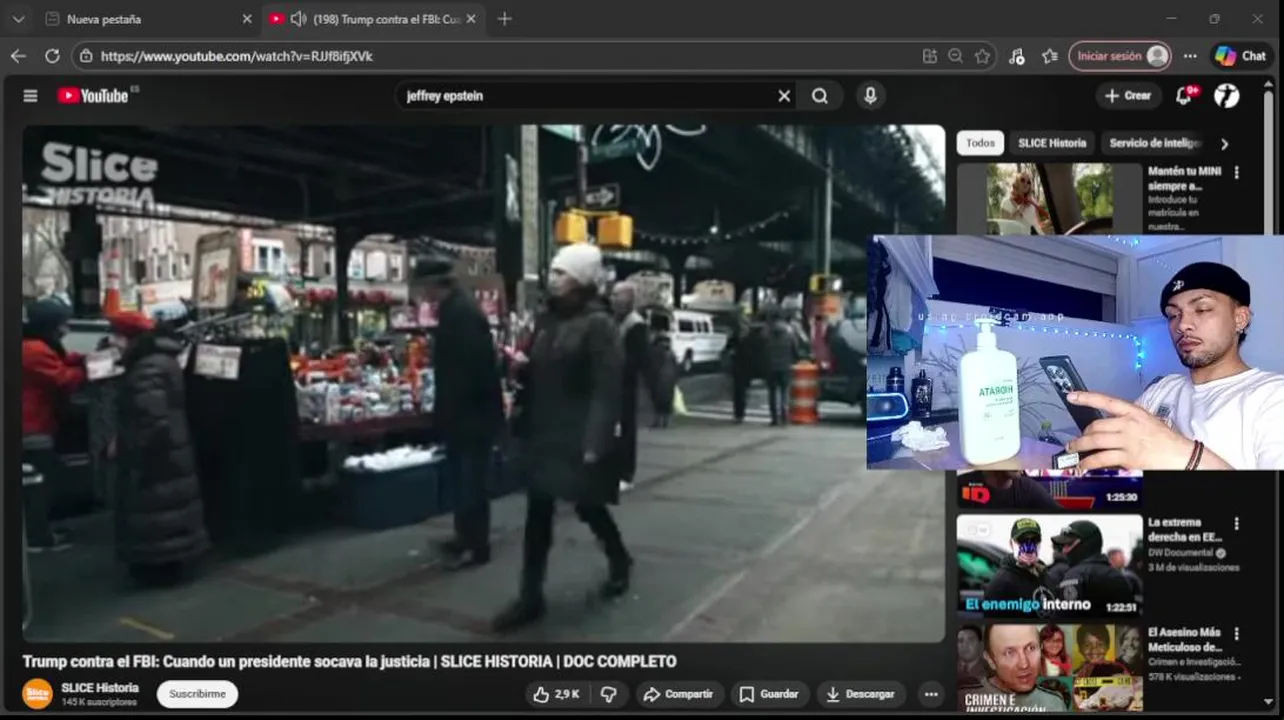The width and height of the screenshot is (1284, 720).
Task: Submit the search with the magnifier icon
Action: point(820,96)
